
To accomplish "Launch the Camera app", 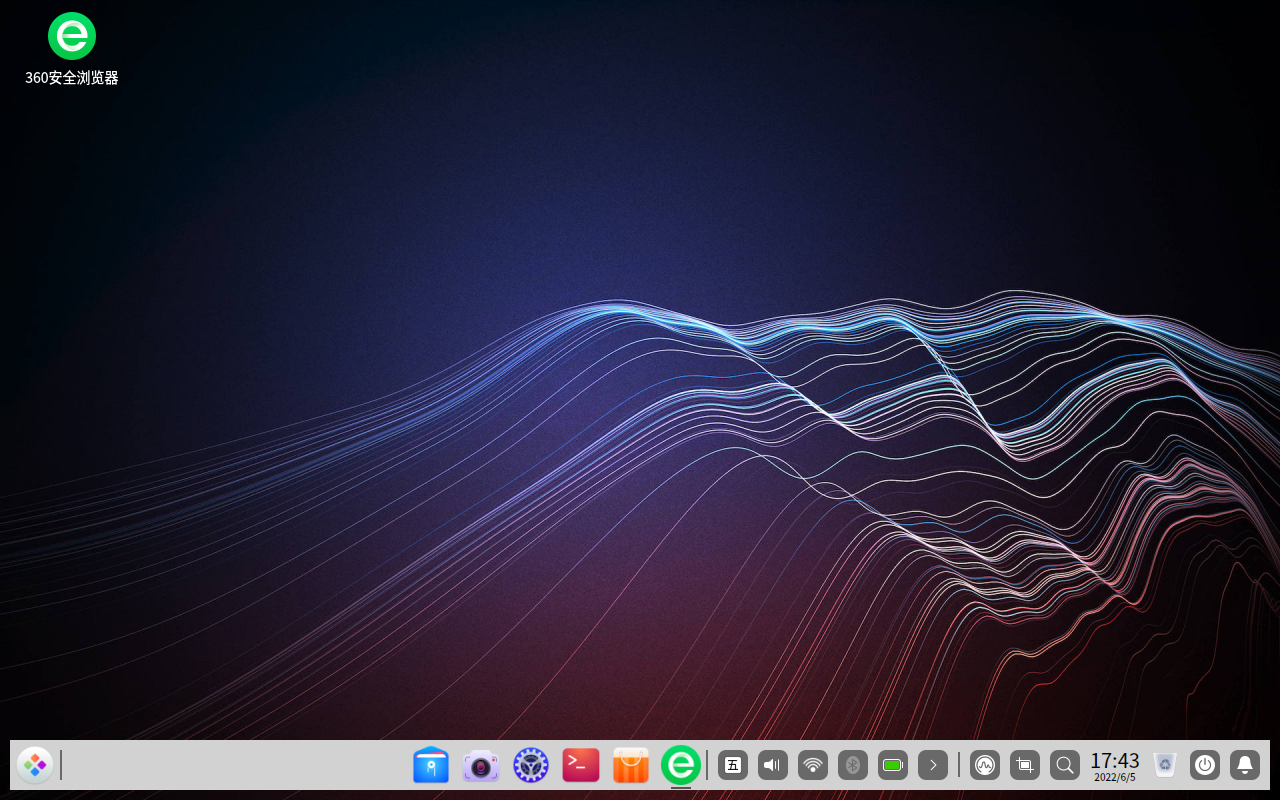I will pyautogui.click(x=480, y=765).
